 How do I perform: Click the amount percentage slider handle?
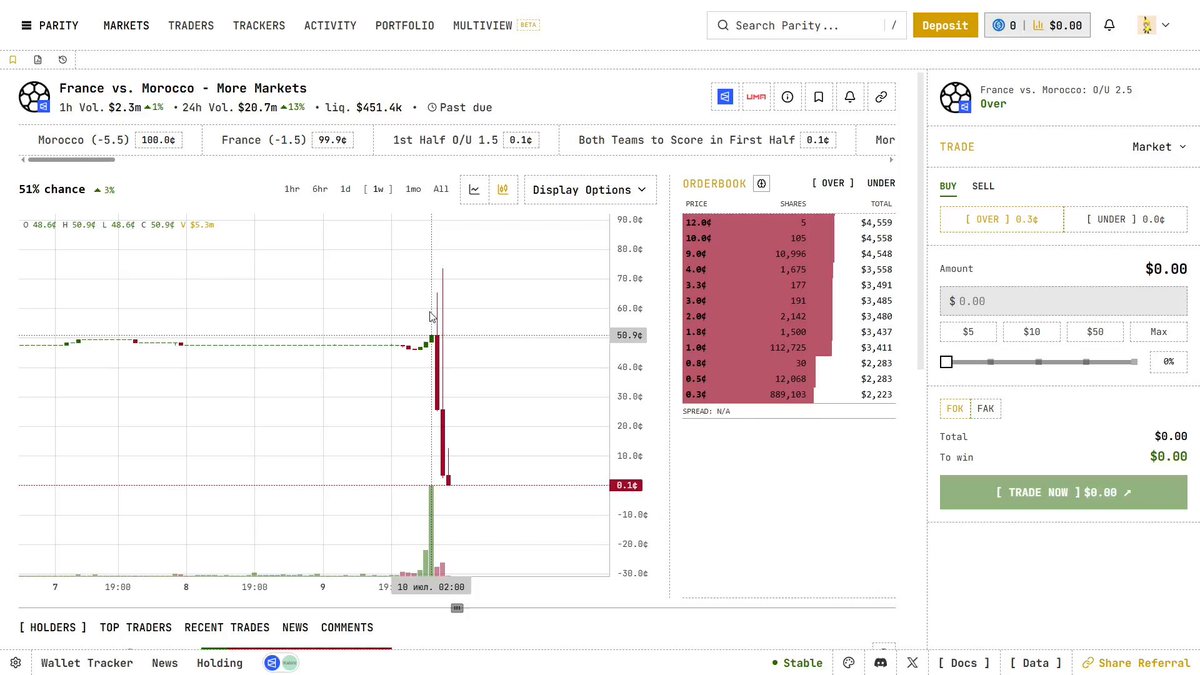point(946,362)
